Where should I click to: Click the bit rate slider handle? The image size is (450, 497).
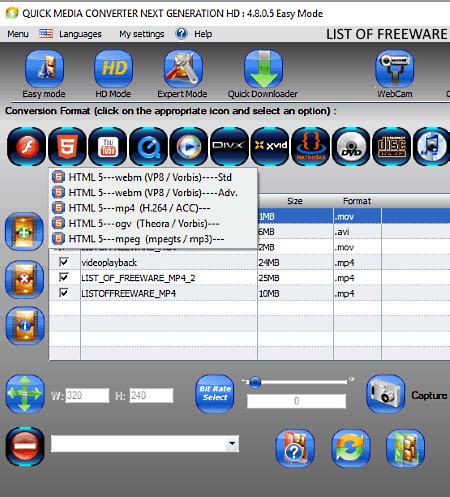click(x=255, y=382)
